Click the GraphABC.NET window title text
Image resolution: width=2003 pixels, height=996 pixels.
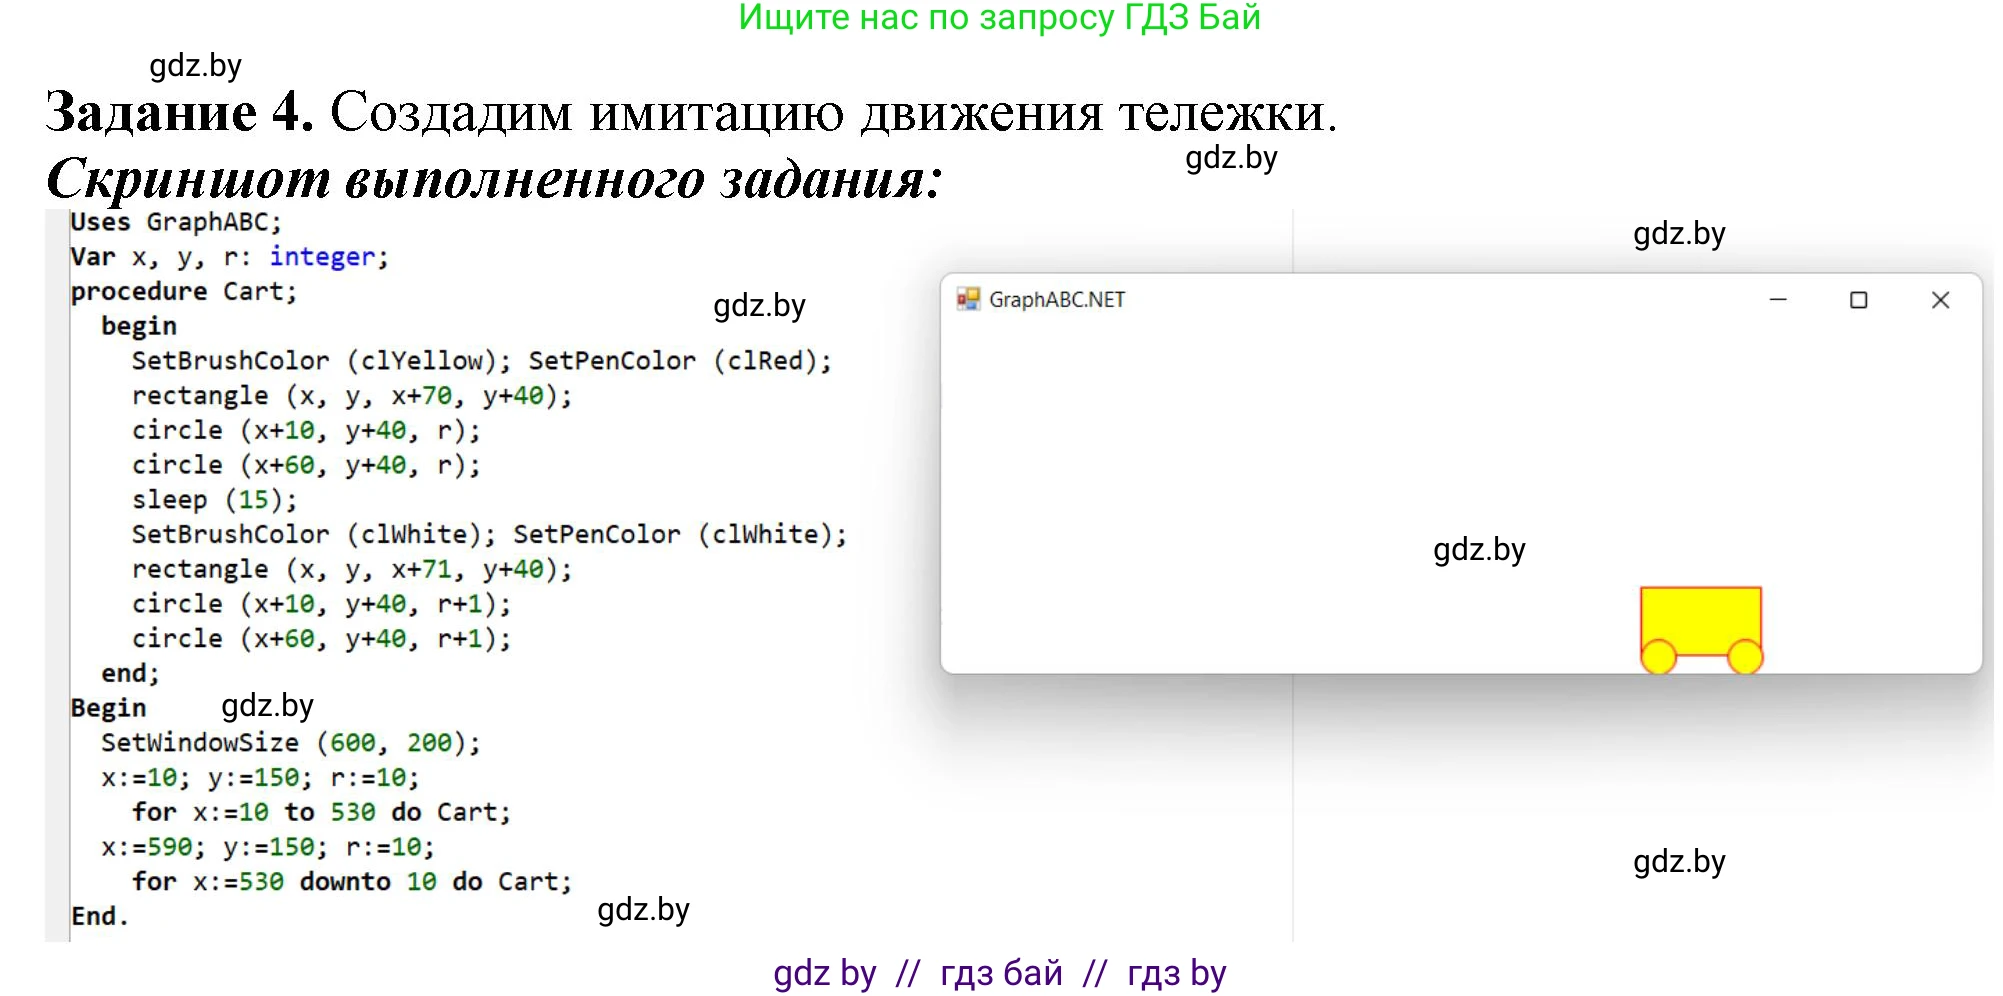point(1056,300)
